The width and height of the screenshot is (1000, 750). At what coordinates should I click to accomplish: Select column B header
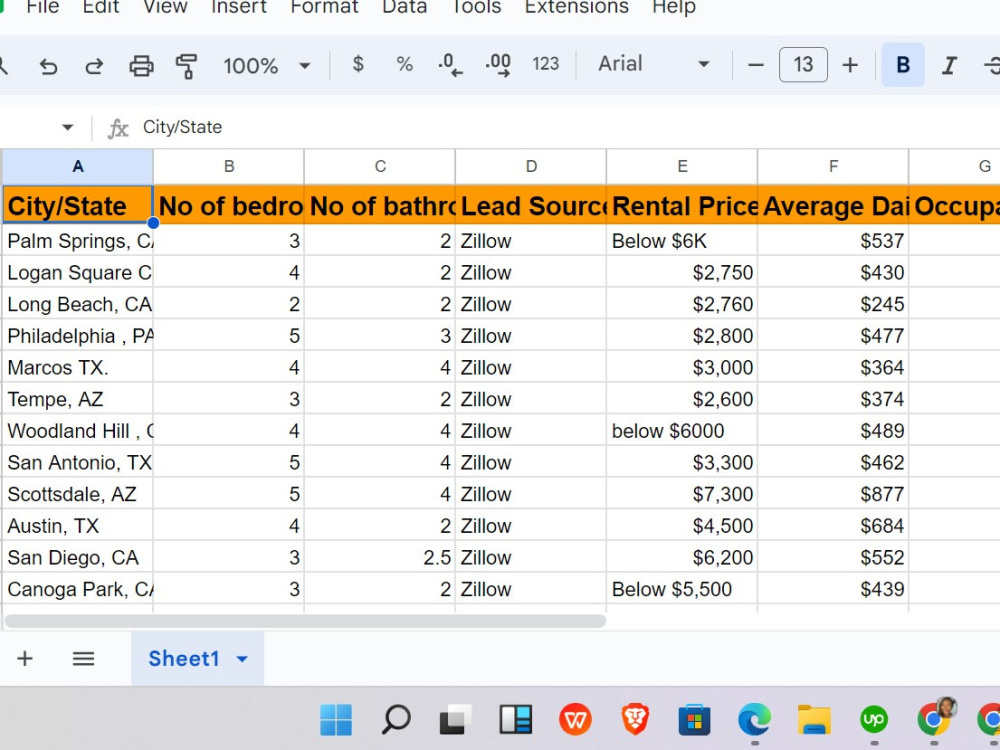point(229,166)
